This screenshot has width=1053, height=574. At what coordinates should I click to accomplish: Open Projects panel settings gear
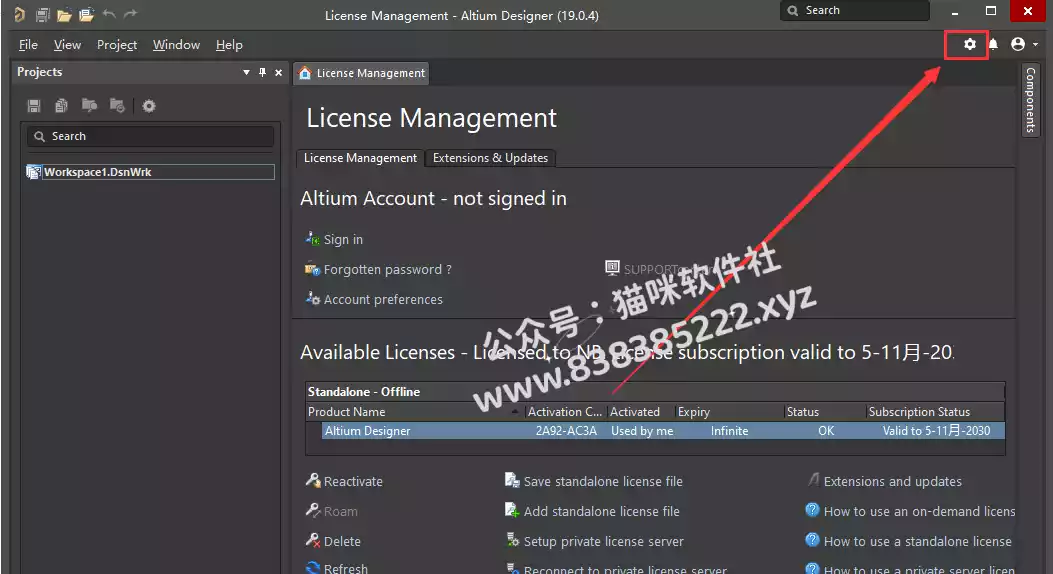[149, 106]
